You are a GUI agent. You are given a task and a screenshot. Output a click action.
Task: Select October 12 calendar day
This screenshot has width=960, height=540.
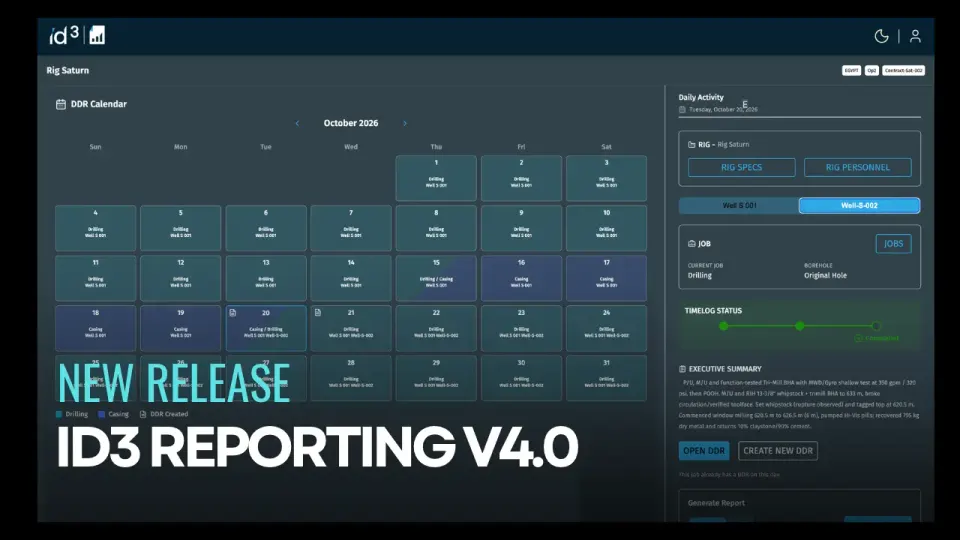coord(181,278)
